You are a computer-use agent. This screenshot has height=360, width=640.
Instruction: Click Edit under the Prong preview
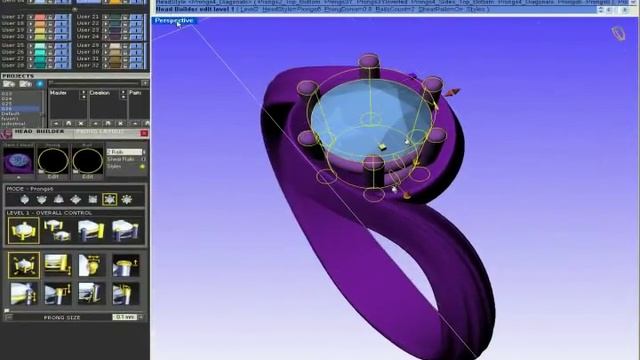(53, 177)
